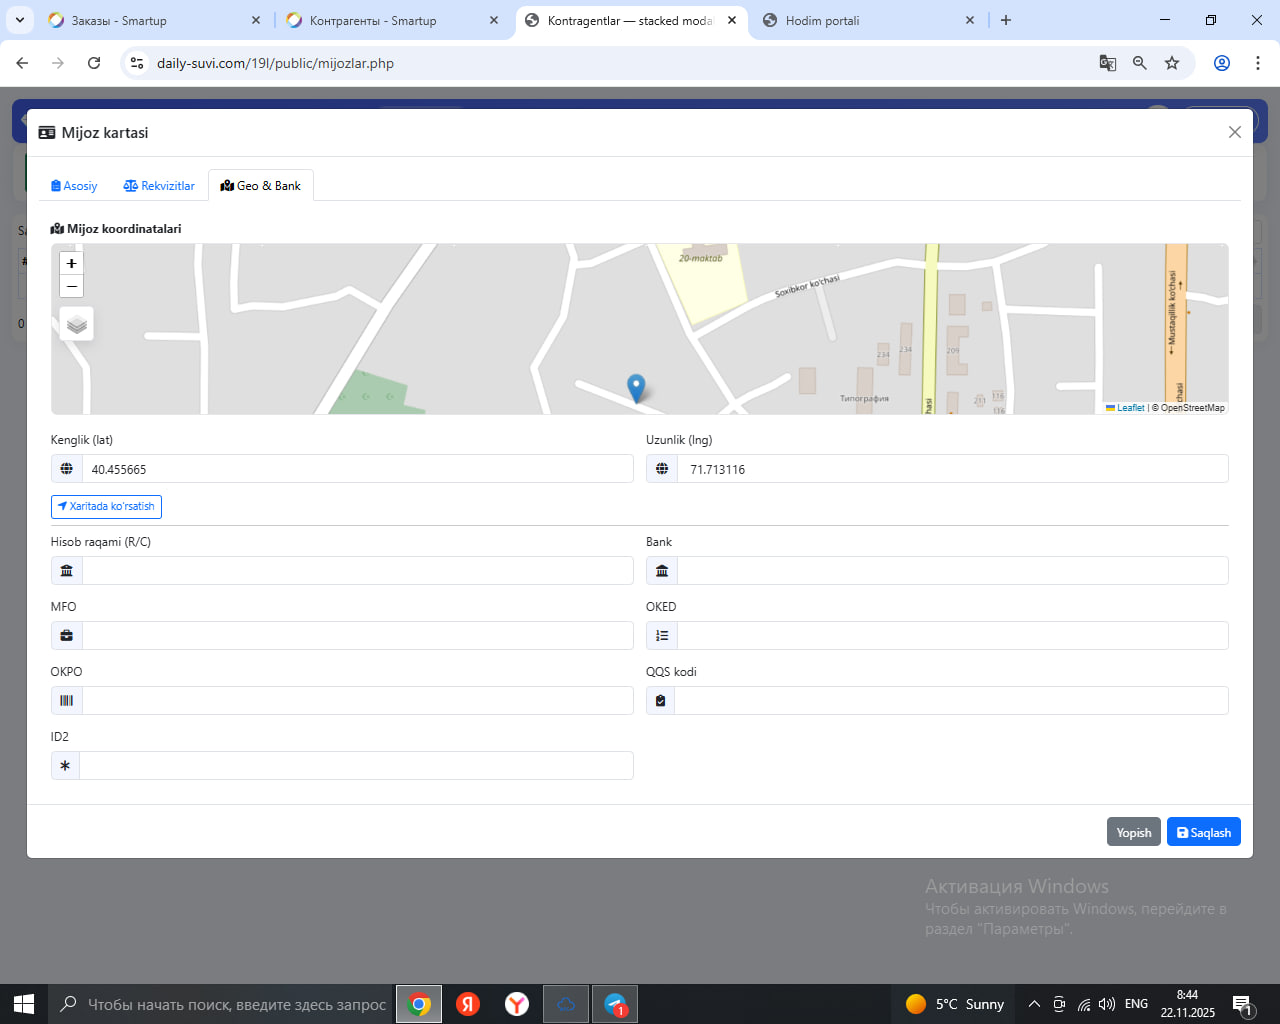Click the blue location marker on map
The image size is (1280, 1024).
click(636, 387)
